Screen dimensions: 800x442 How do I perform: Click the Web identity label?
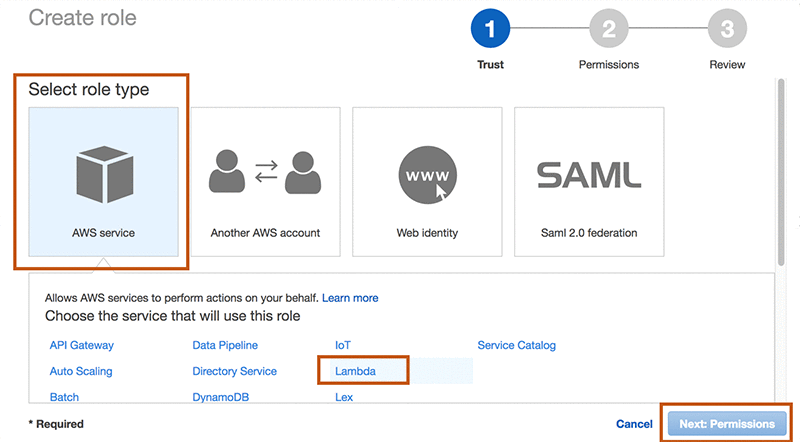427,233
